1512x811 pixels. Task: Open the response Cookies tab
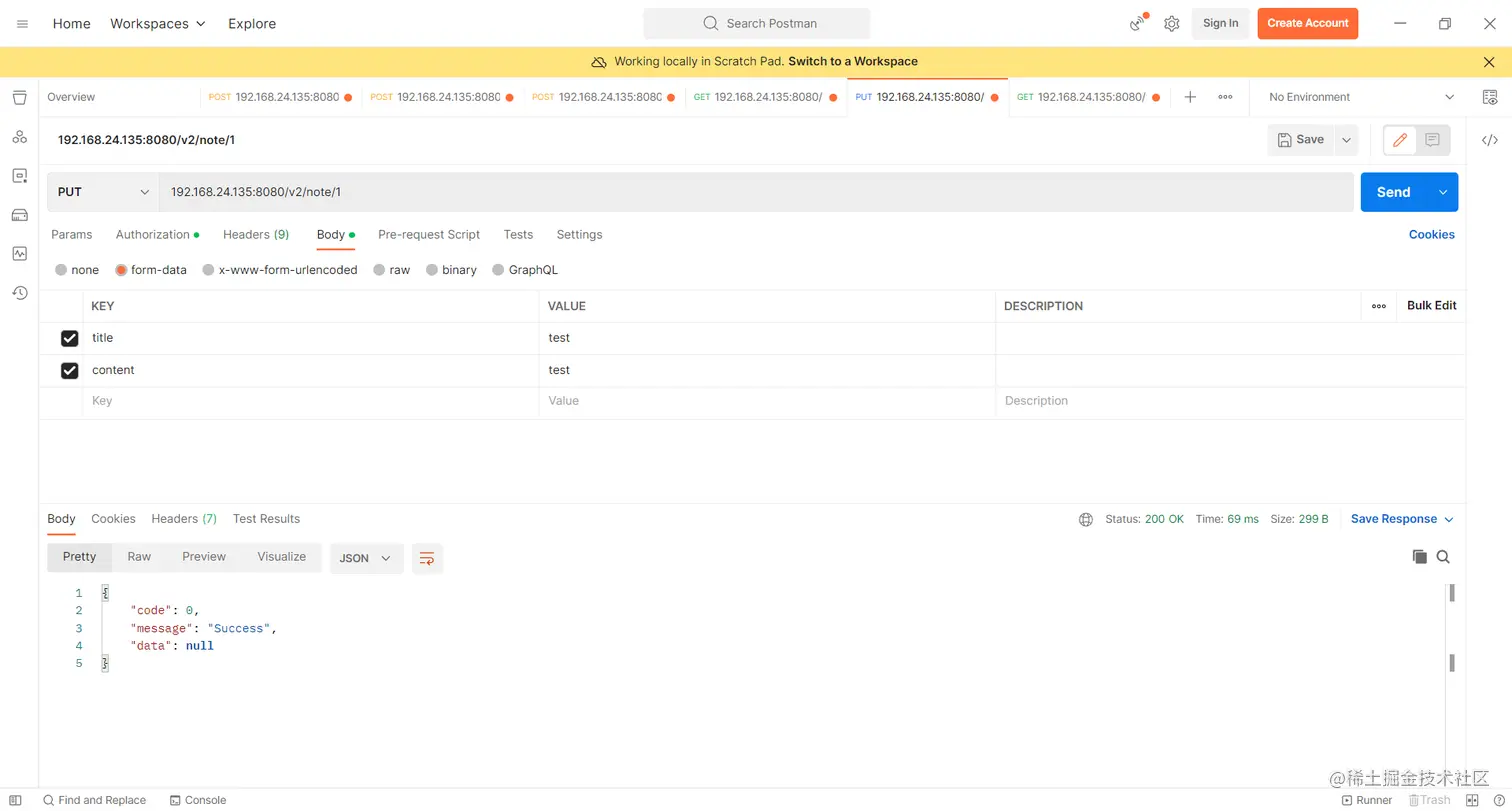(x=113, y=519)
